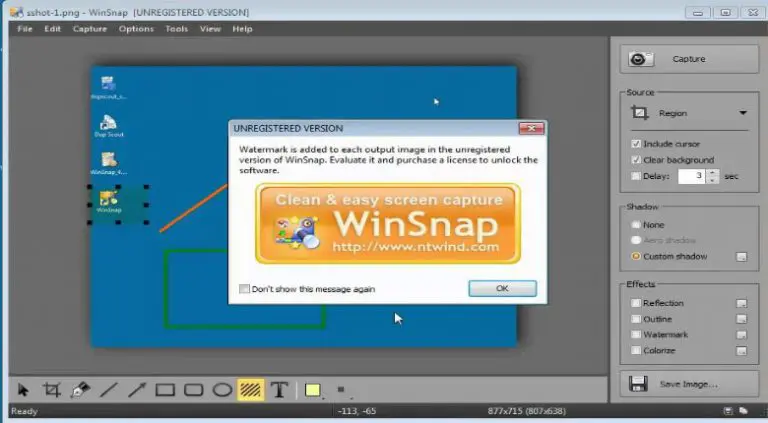Click the WinSnap title bar app icon

click(16, 12)
